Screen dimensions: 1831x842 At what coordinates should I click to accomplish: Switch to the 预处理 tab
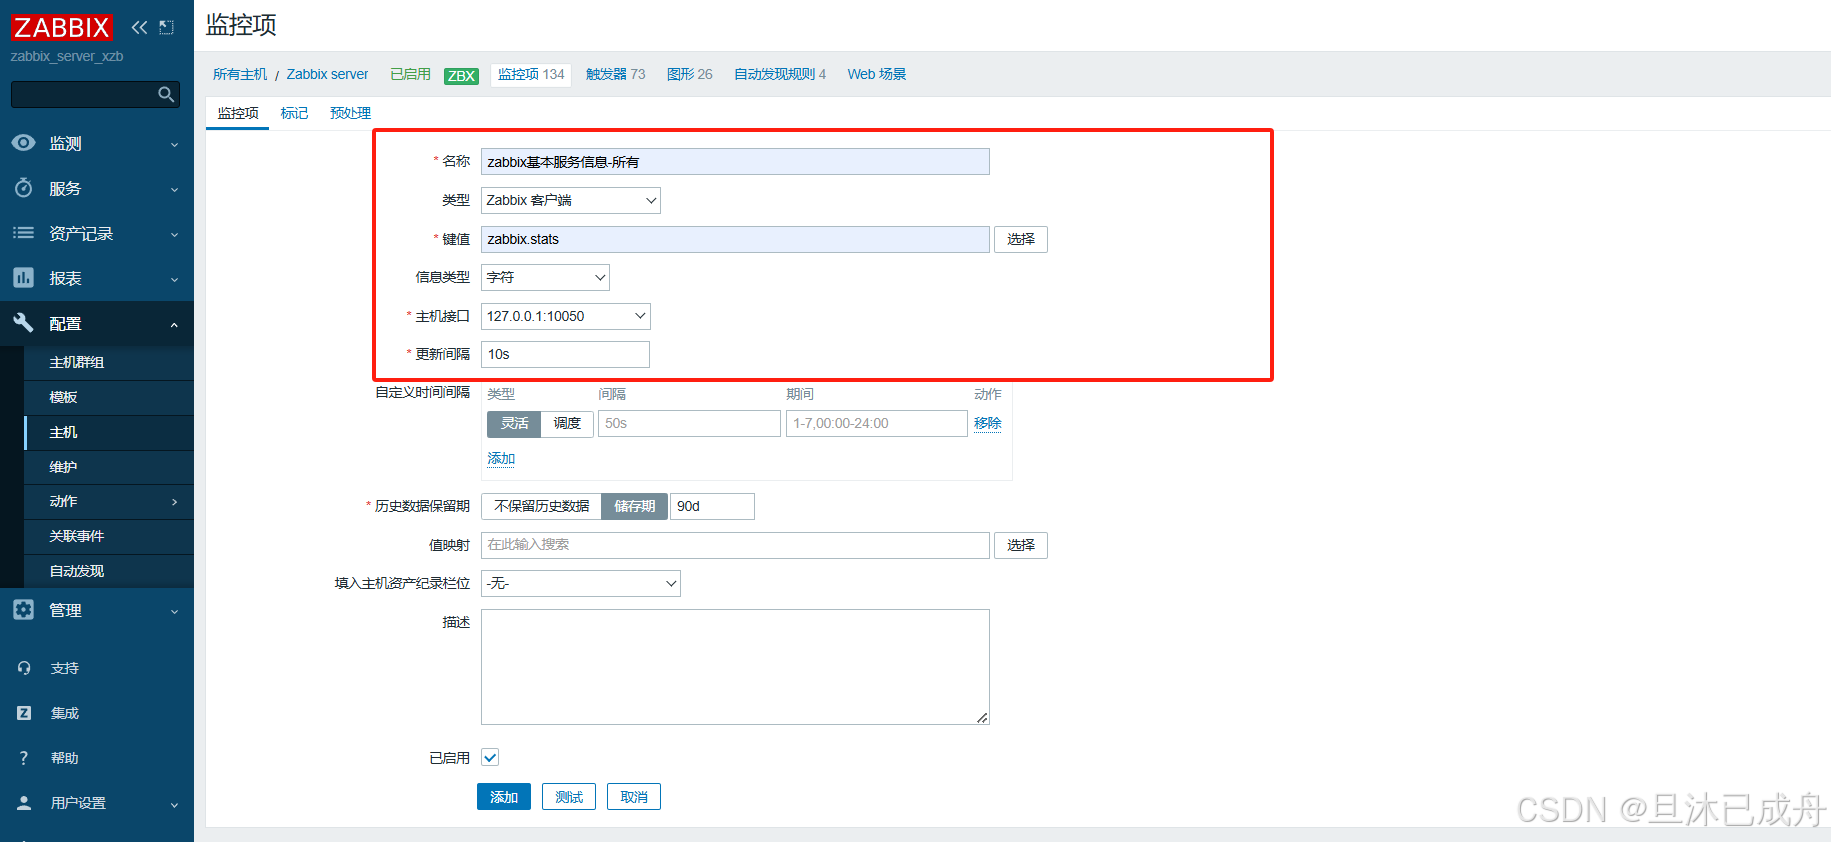tap(350, 113)
